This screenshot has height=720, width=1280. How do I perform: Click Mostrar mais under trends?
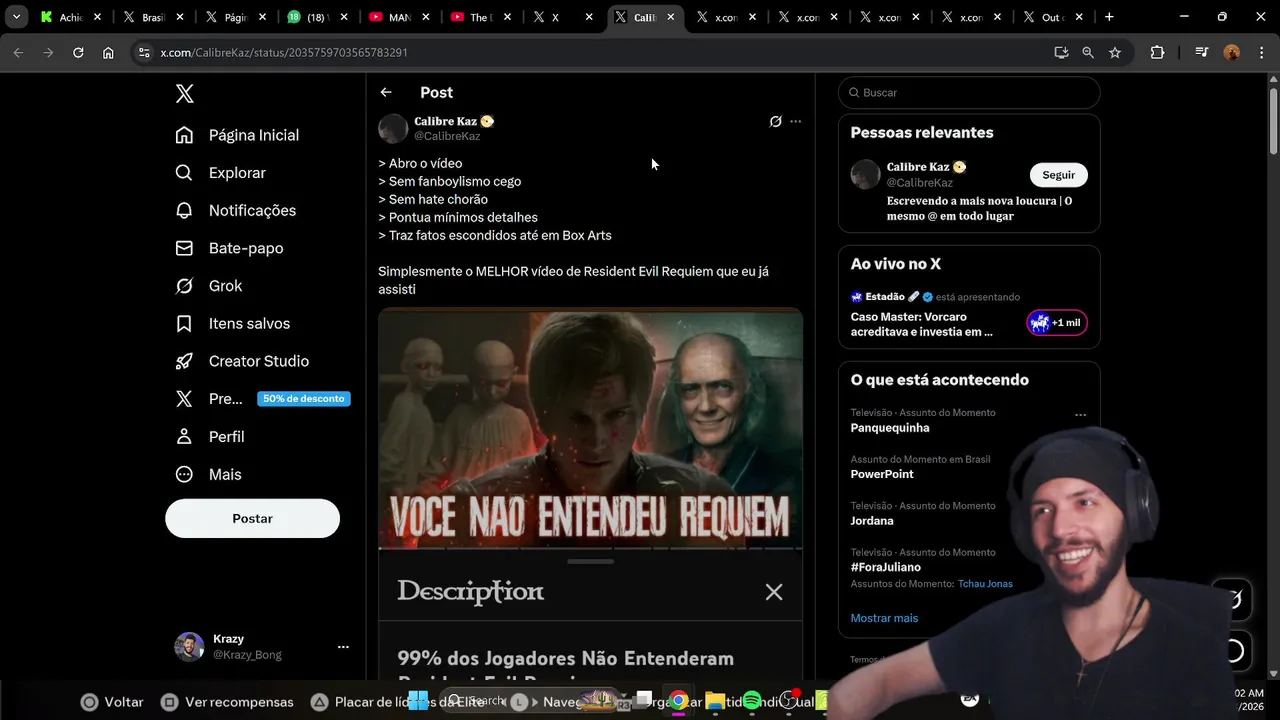[884, 618]
